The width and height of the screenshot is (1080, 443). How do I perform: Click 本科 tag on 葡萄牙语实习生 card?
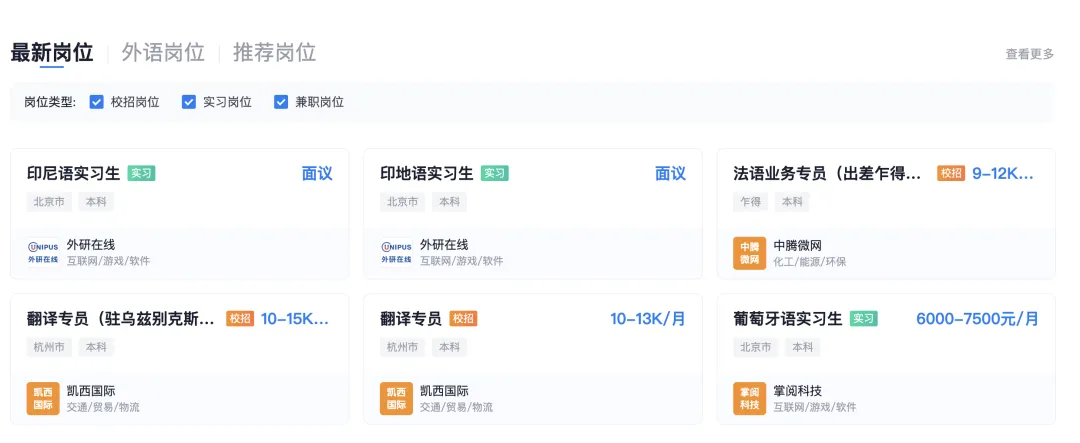tap(802, 347)
